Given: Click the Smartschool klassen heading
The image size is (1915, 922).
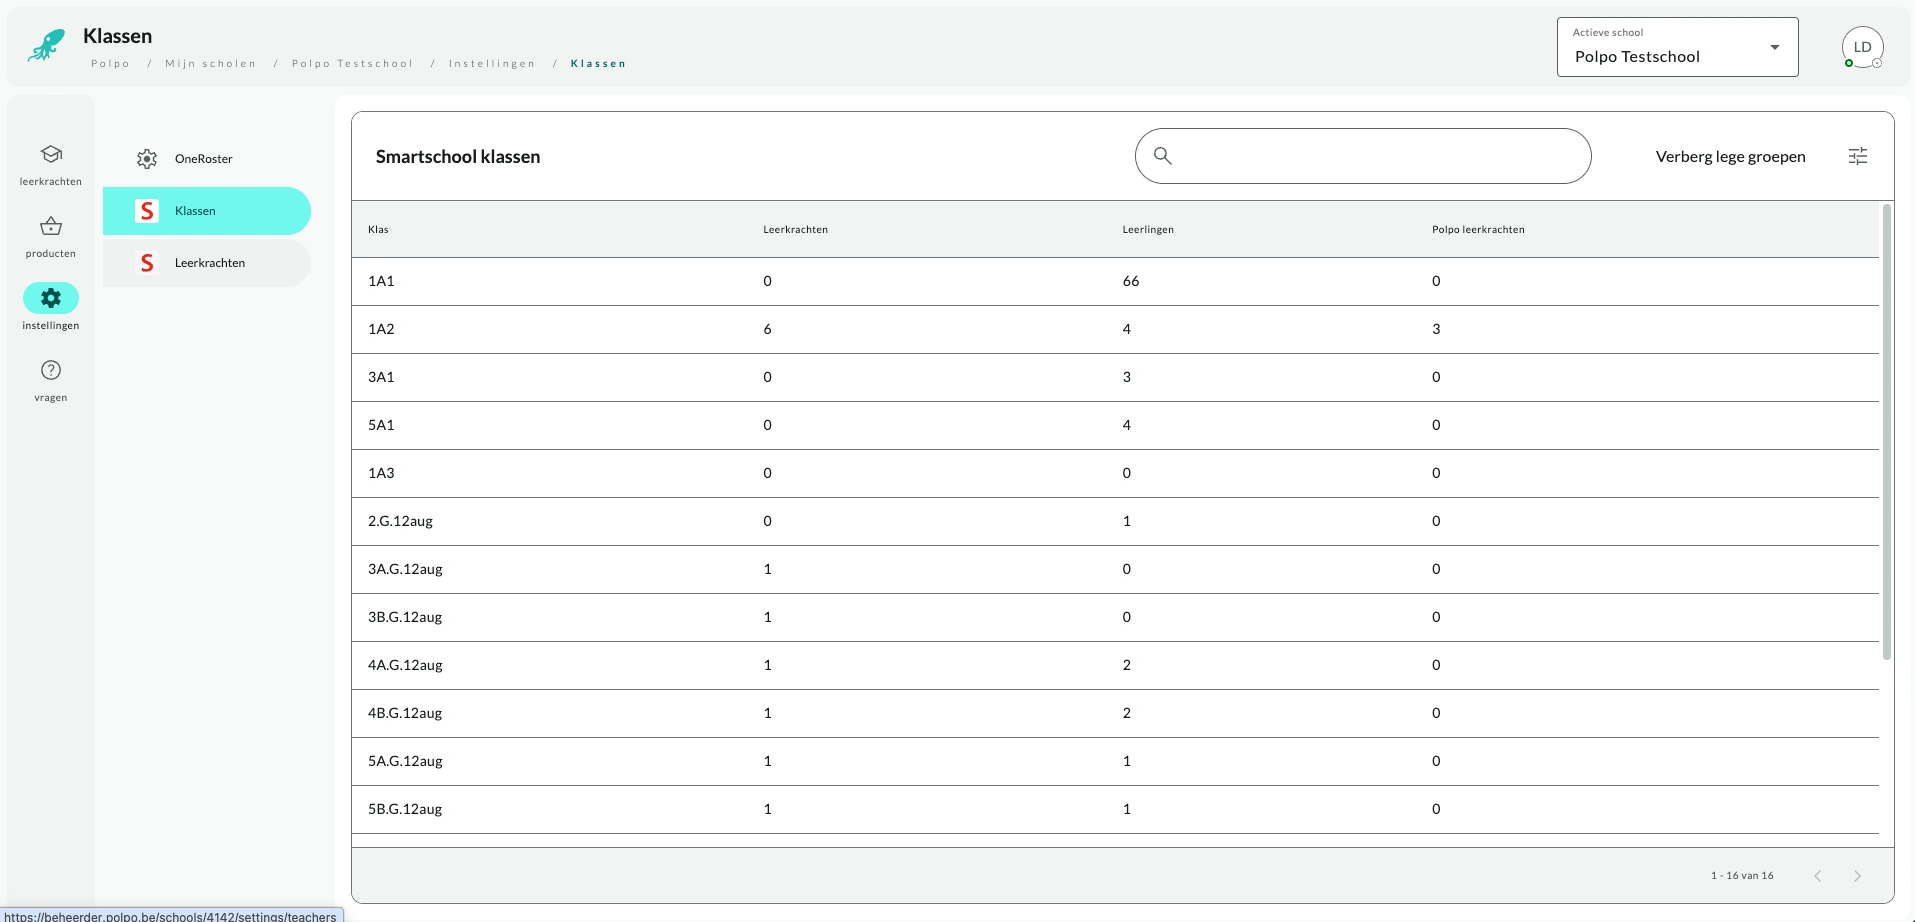Looking at the screenshot, I should pyautogui.click(x=458, y=157).
